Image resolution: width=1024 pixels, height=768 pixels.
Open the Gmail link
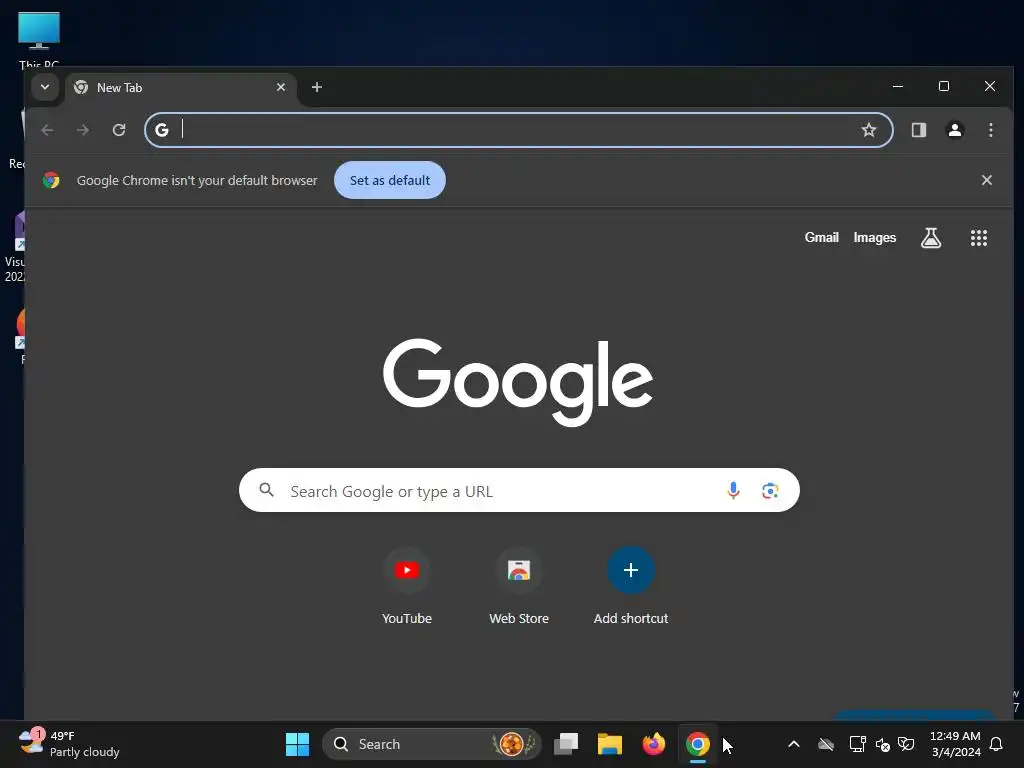822,238
